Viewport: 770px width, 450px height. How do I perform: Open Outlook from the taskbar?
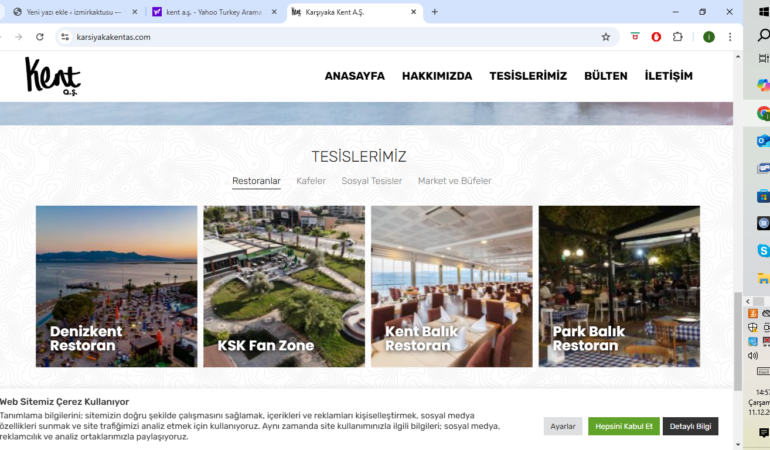763,141
